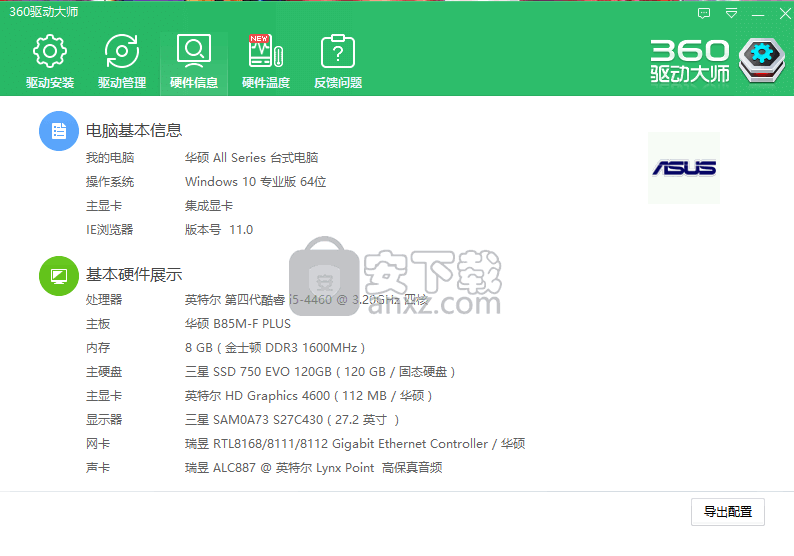Click the feedback chat bubble icon in title bar

point(704,13)
